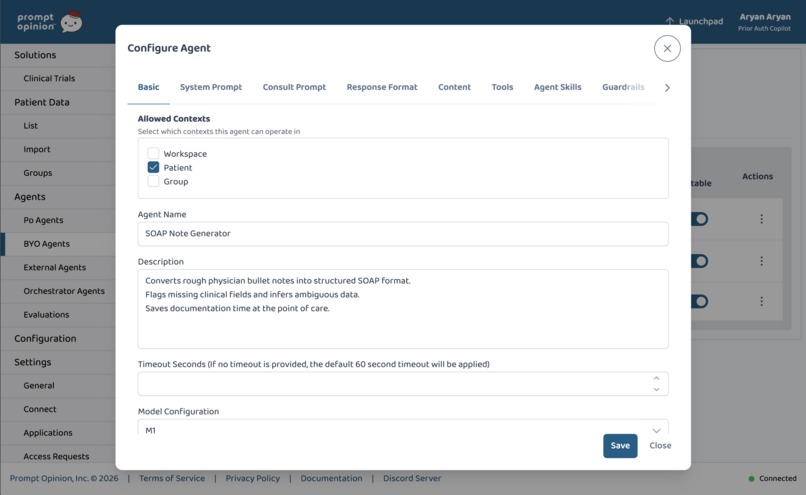Click the Close text button
Image resolution: width=806 pixels, height=495 pixels.
click(x=660, y=446)
